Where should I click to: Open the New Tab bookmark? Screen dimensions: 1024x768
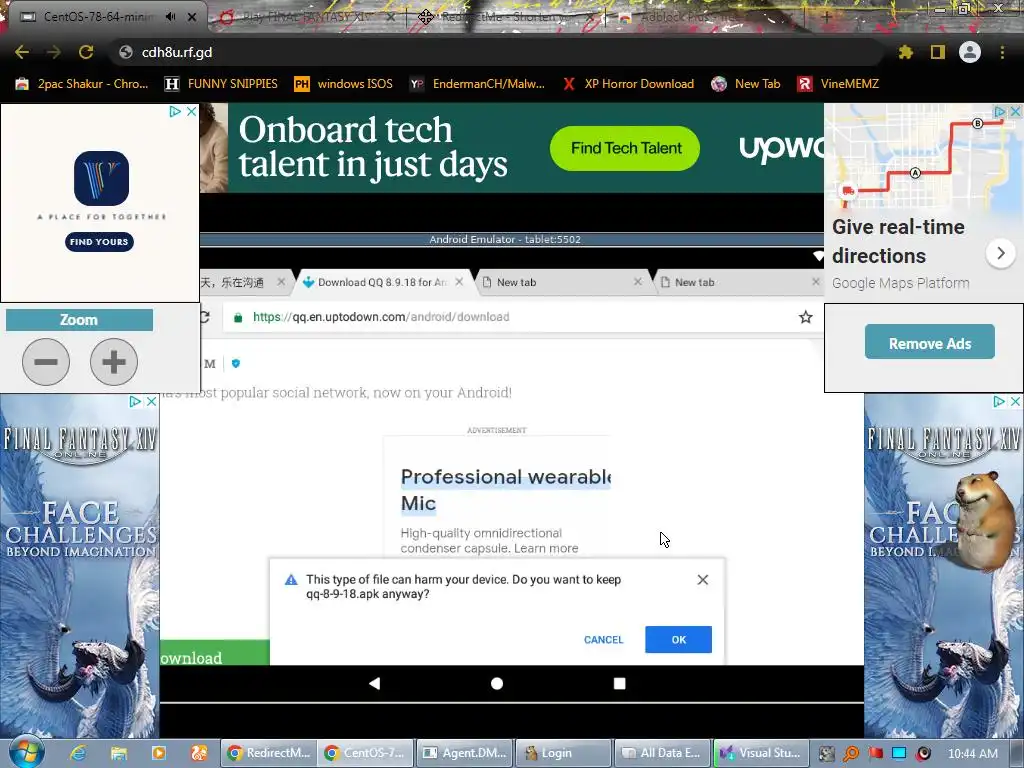coord(746,84)
